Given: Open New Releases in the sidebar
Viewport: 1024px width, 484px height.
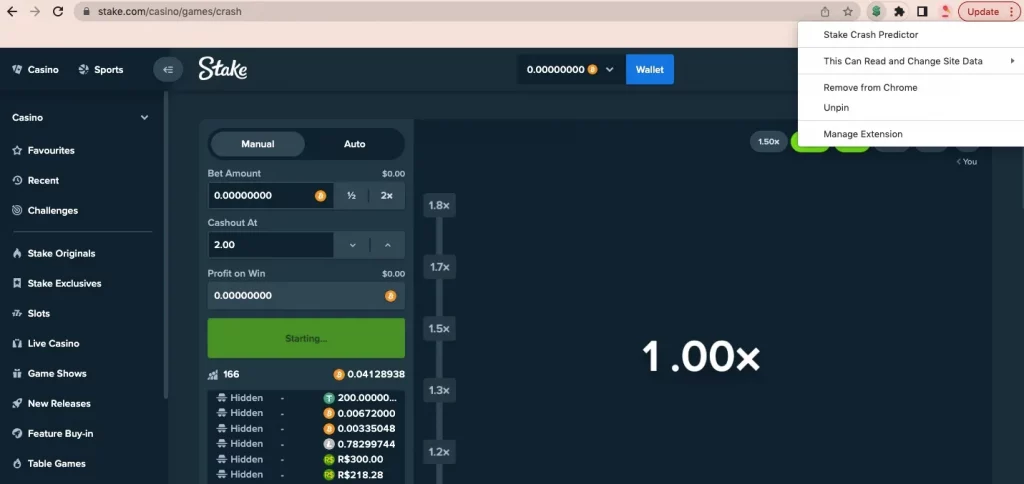Looking at the screenshot, I should pos(51,404).
